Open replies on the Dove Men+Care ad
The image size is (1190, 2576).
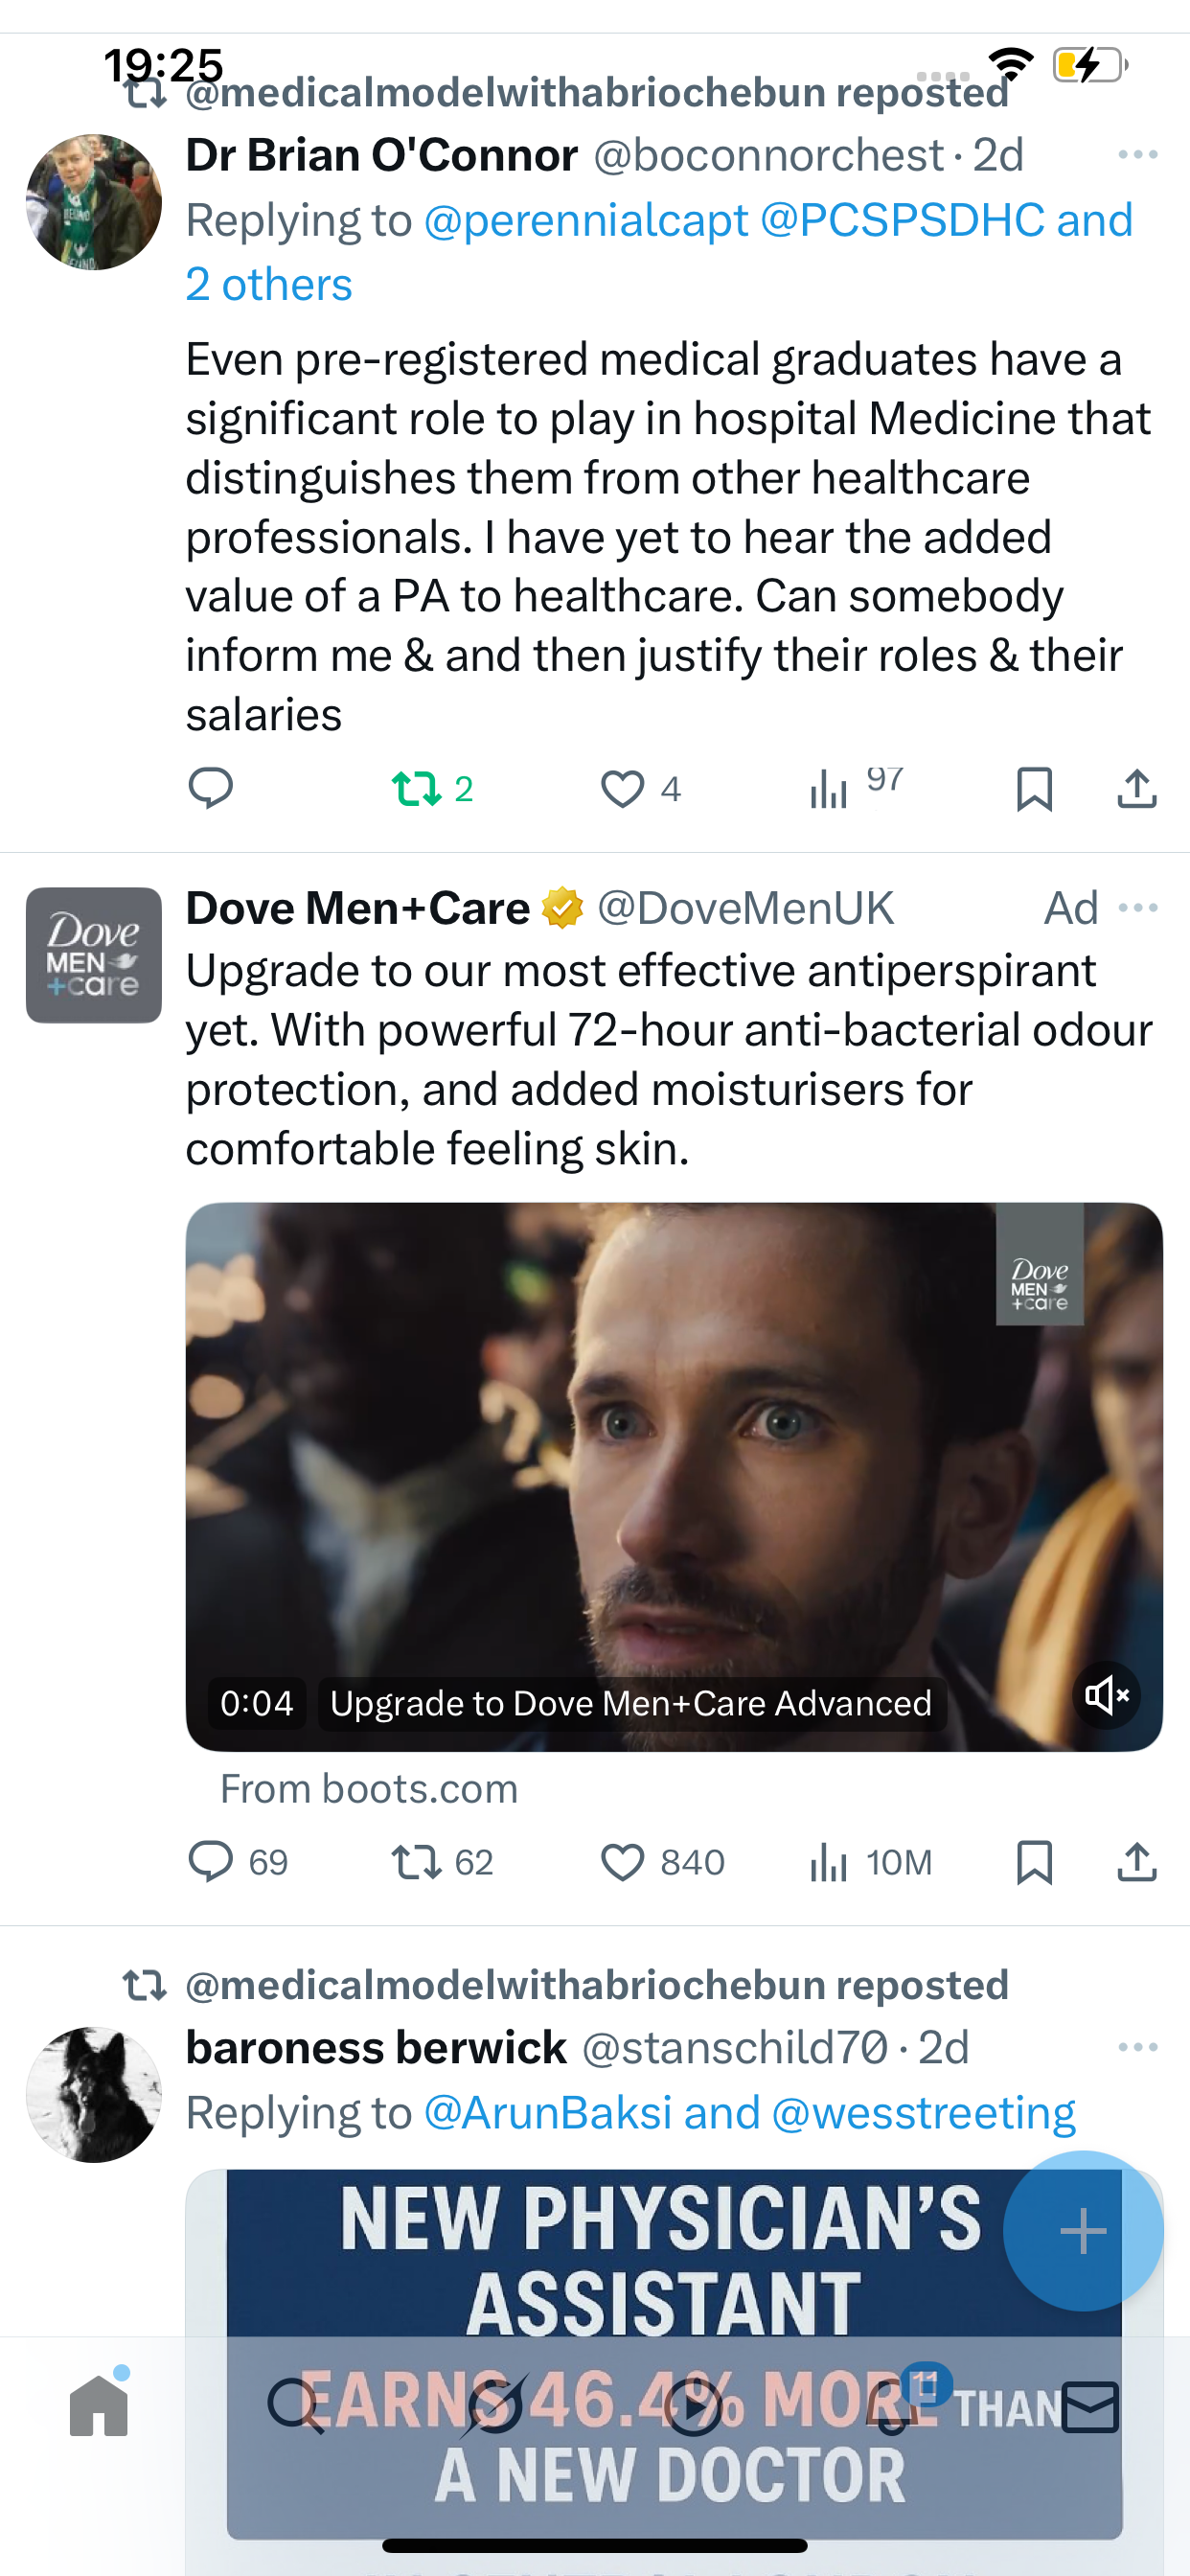tap(211, 1862)
